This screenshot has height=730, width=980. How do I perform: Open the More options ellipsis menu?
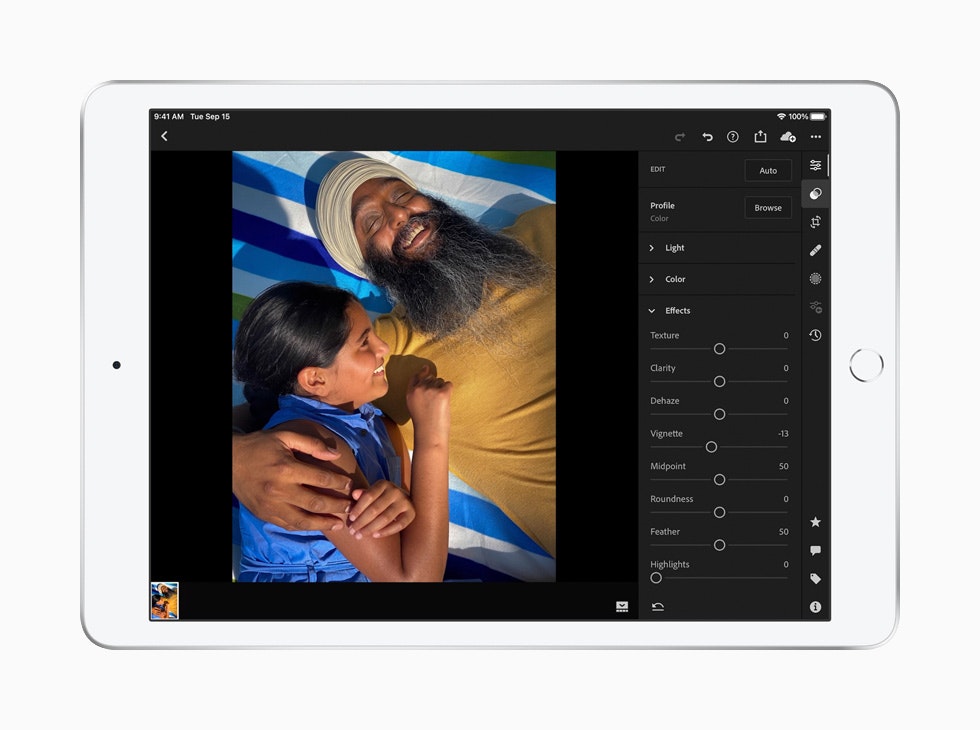point(815,137)
